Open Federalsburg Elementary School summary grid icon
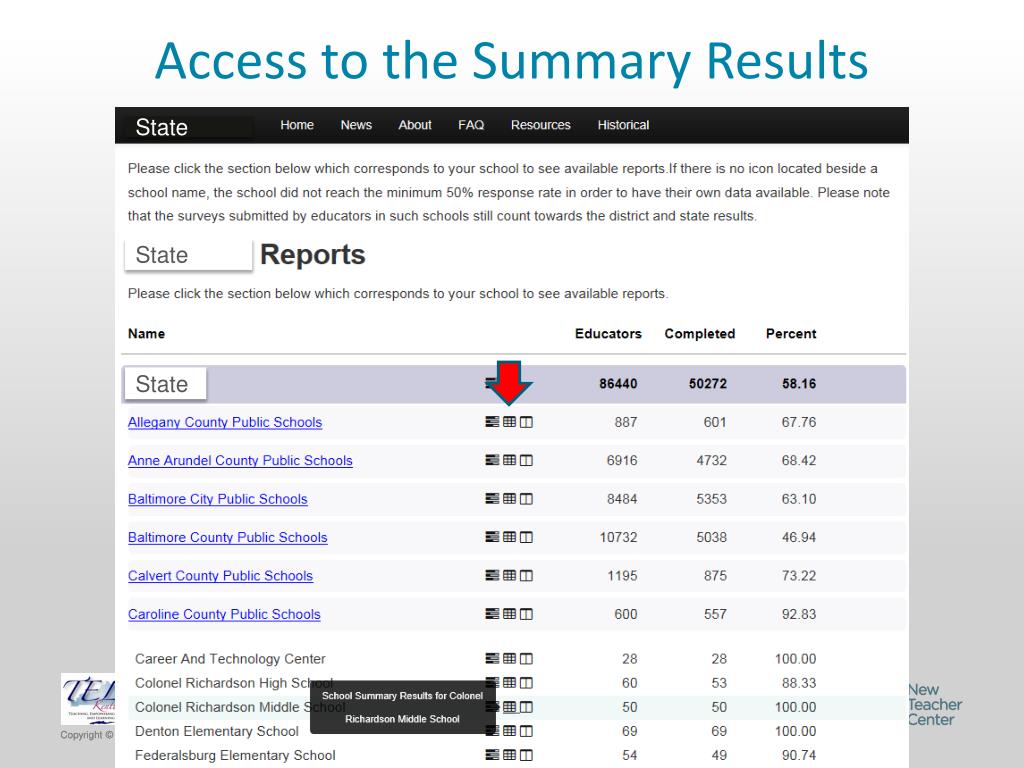 pyautogui.click(x=509, y=755)
